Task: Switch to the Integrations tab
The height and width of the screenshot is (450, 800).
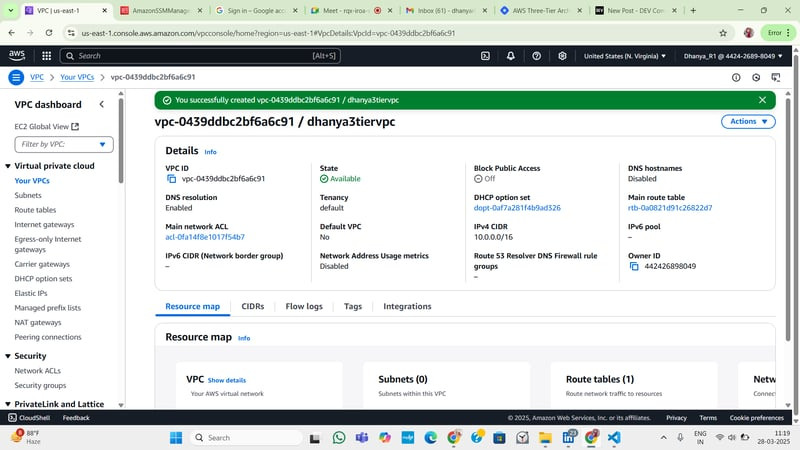Action: [x=407, y=306]
